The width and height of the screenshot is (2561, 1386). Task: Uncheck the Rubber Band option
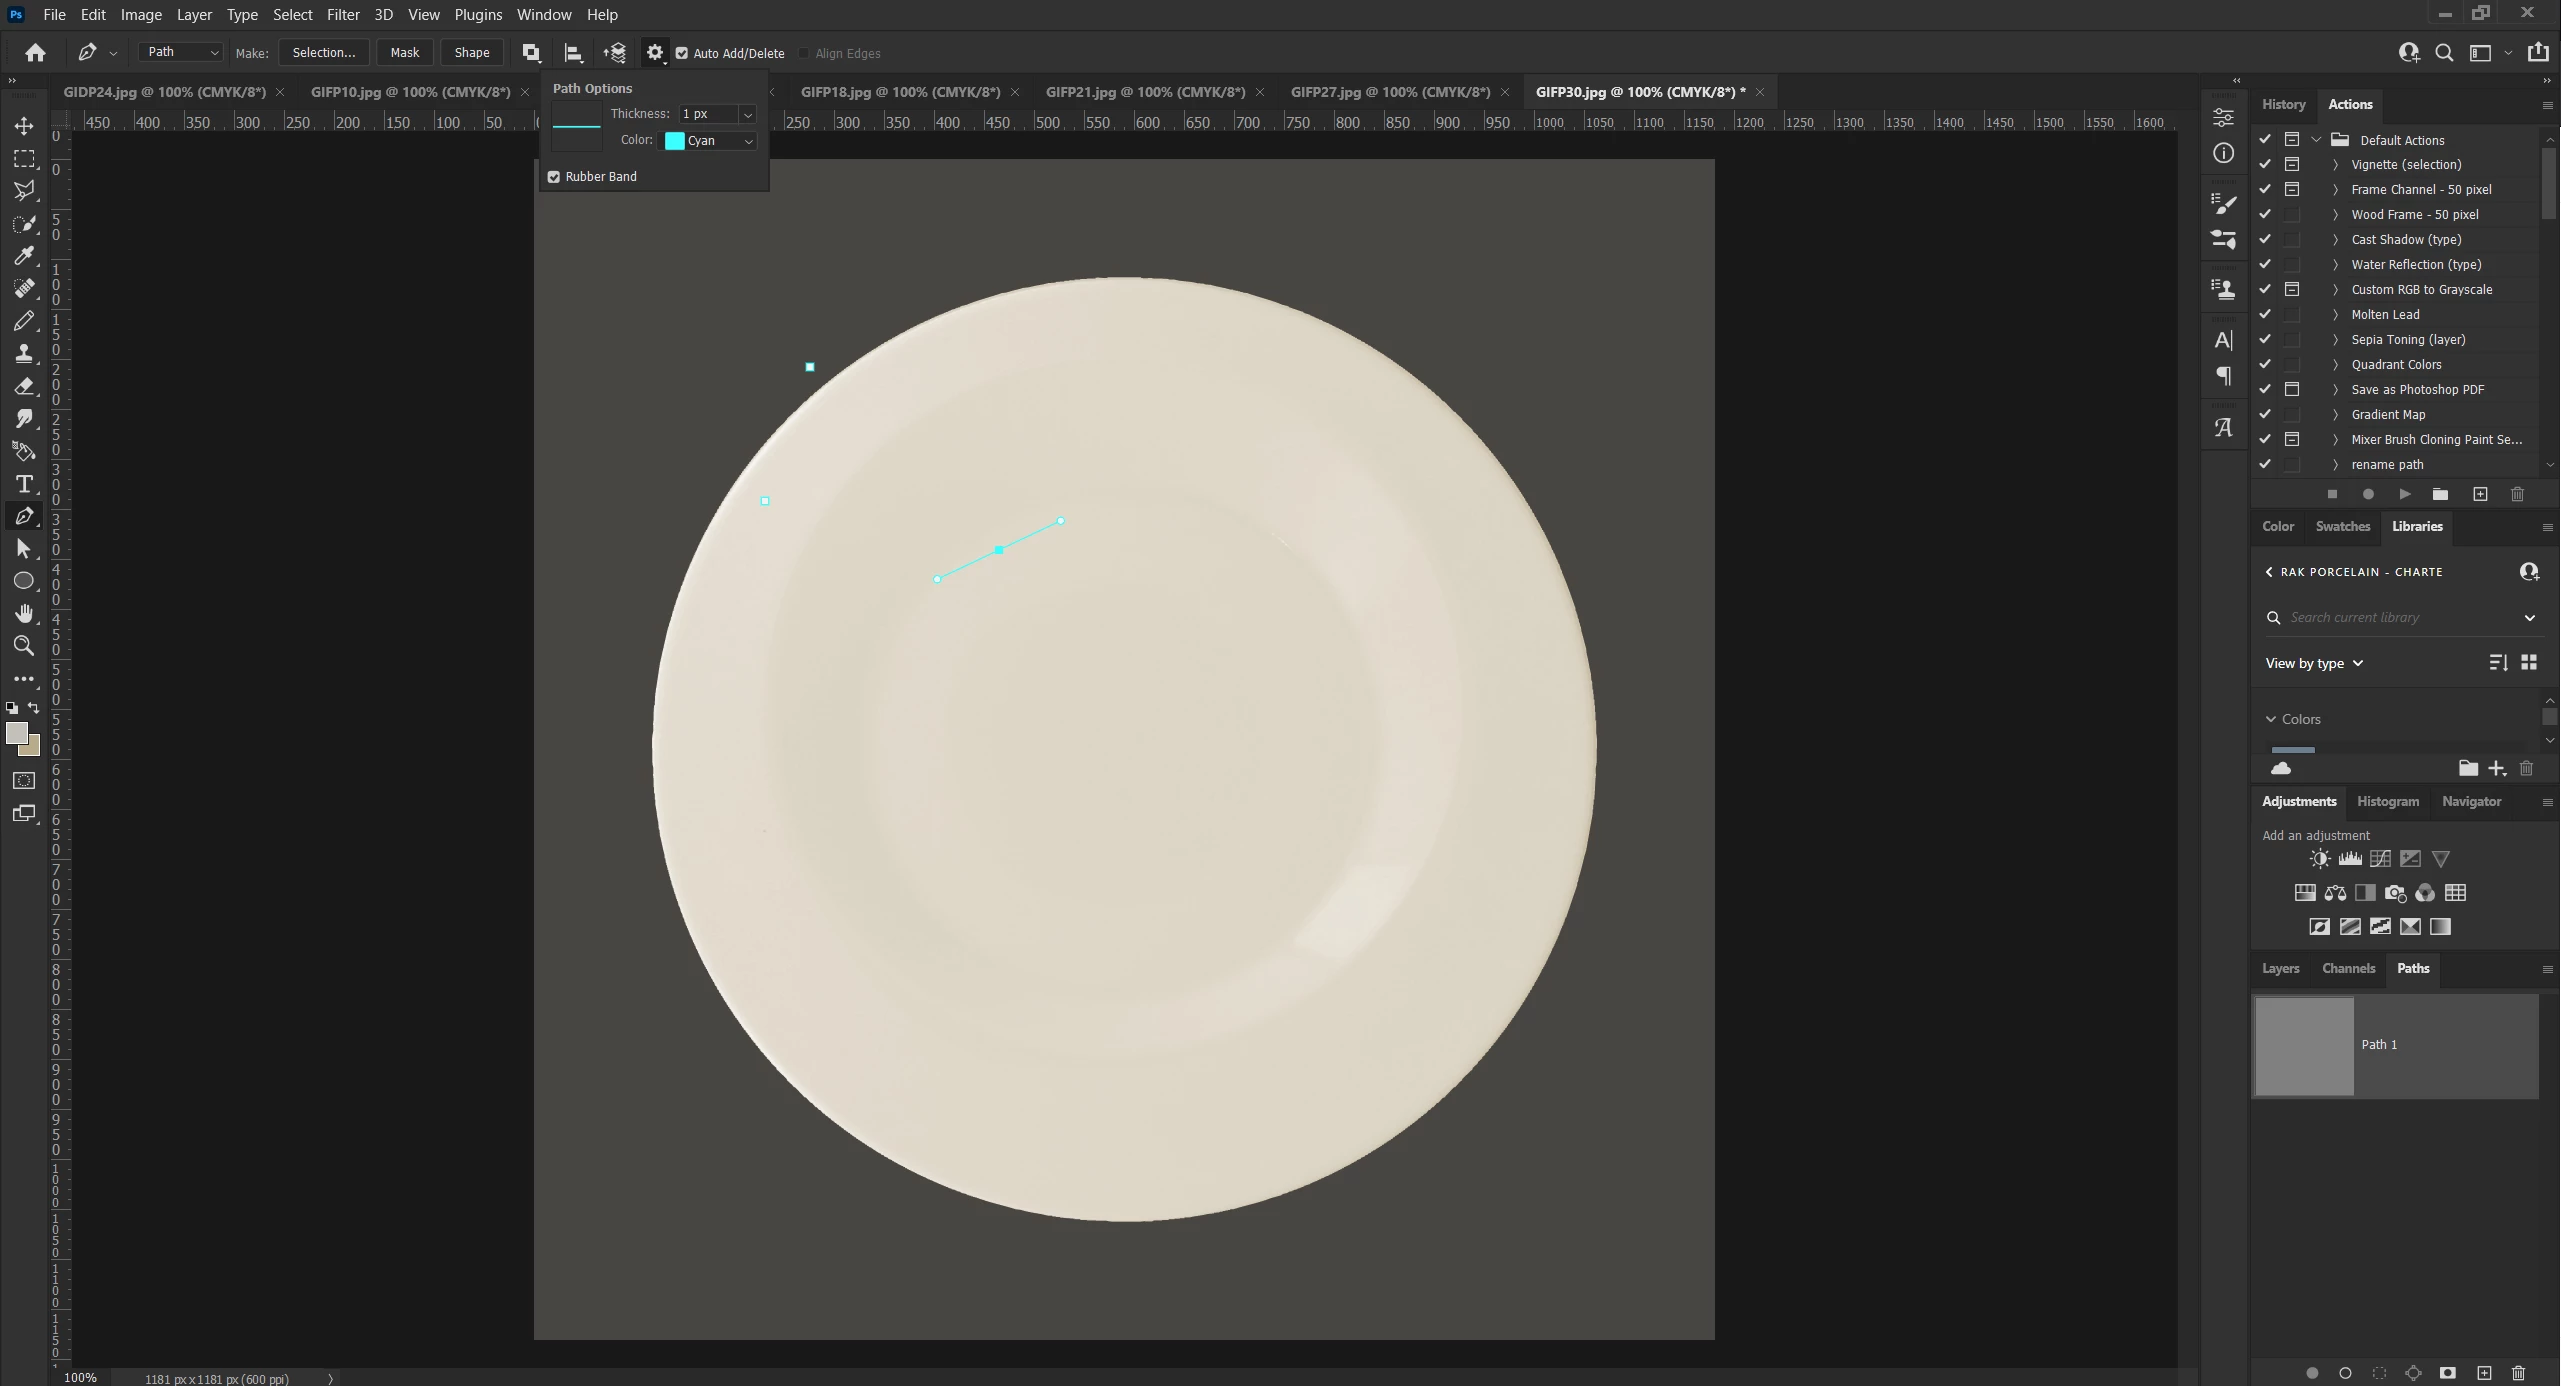[554, 177]
